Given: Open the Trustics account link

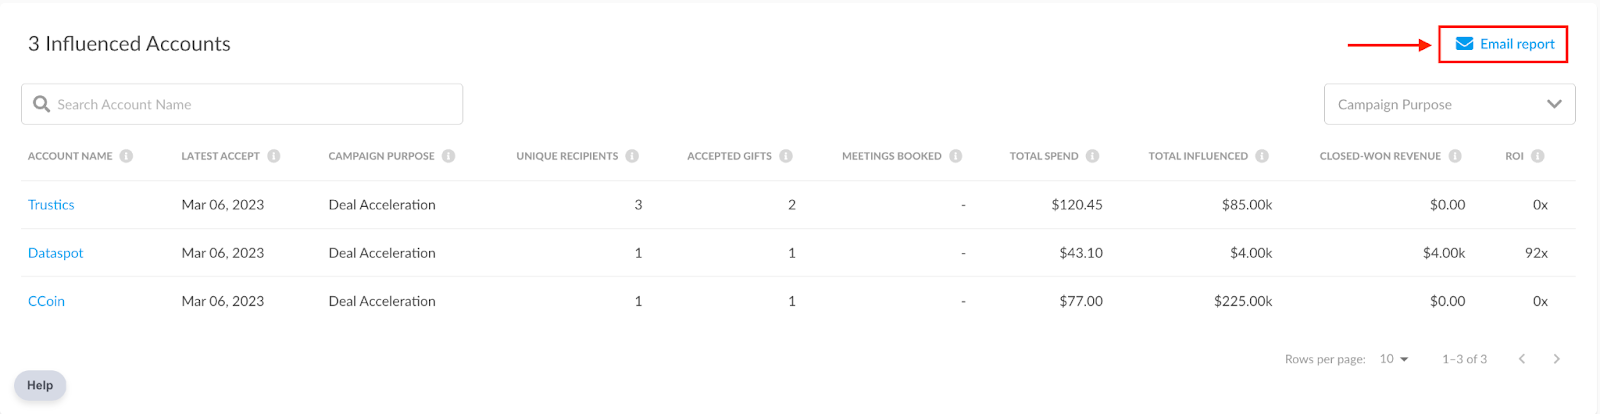Looking at the screenshot, I should pyautogui.click(x=51, y=205).
